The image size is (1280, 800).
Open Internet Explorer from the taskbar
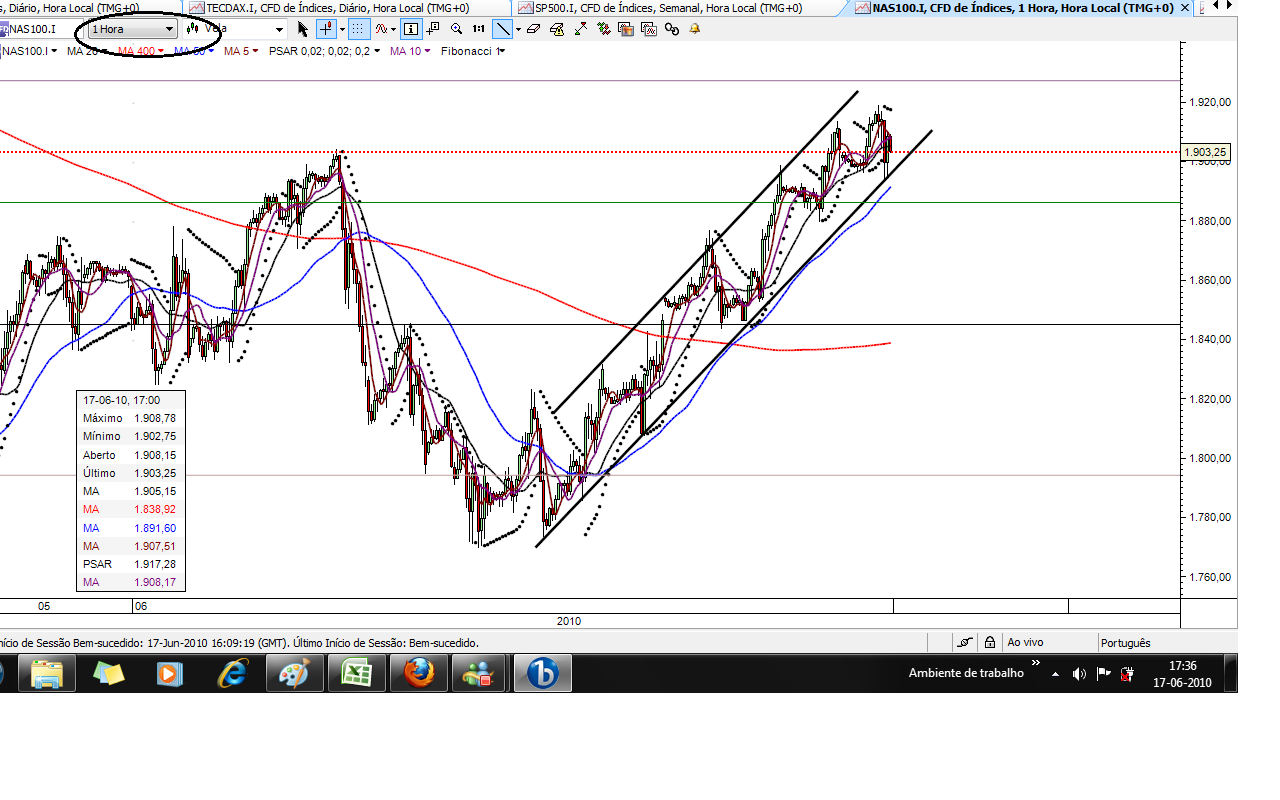(x=234, y=674)
